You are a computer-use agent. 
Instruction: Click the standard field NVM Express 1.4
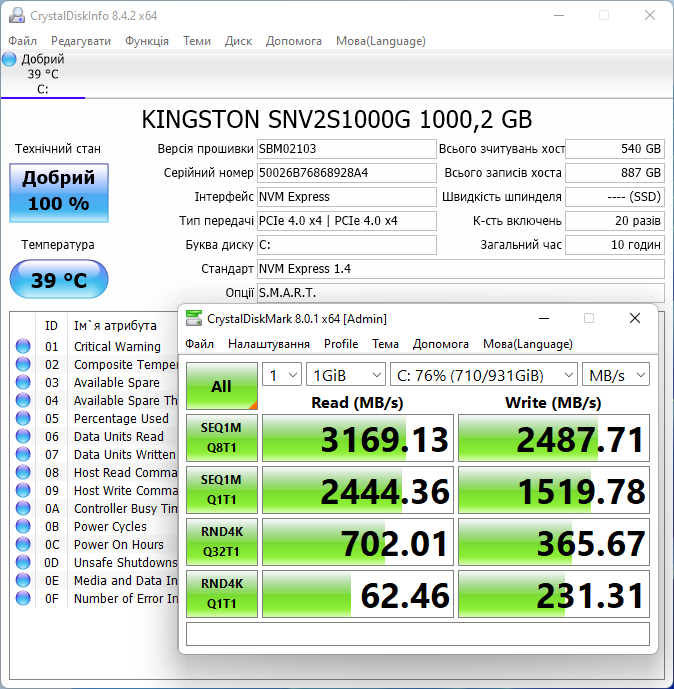point(460,268)
